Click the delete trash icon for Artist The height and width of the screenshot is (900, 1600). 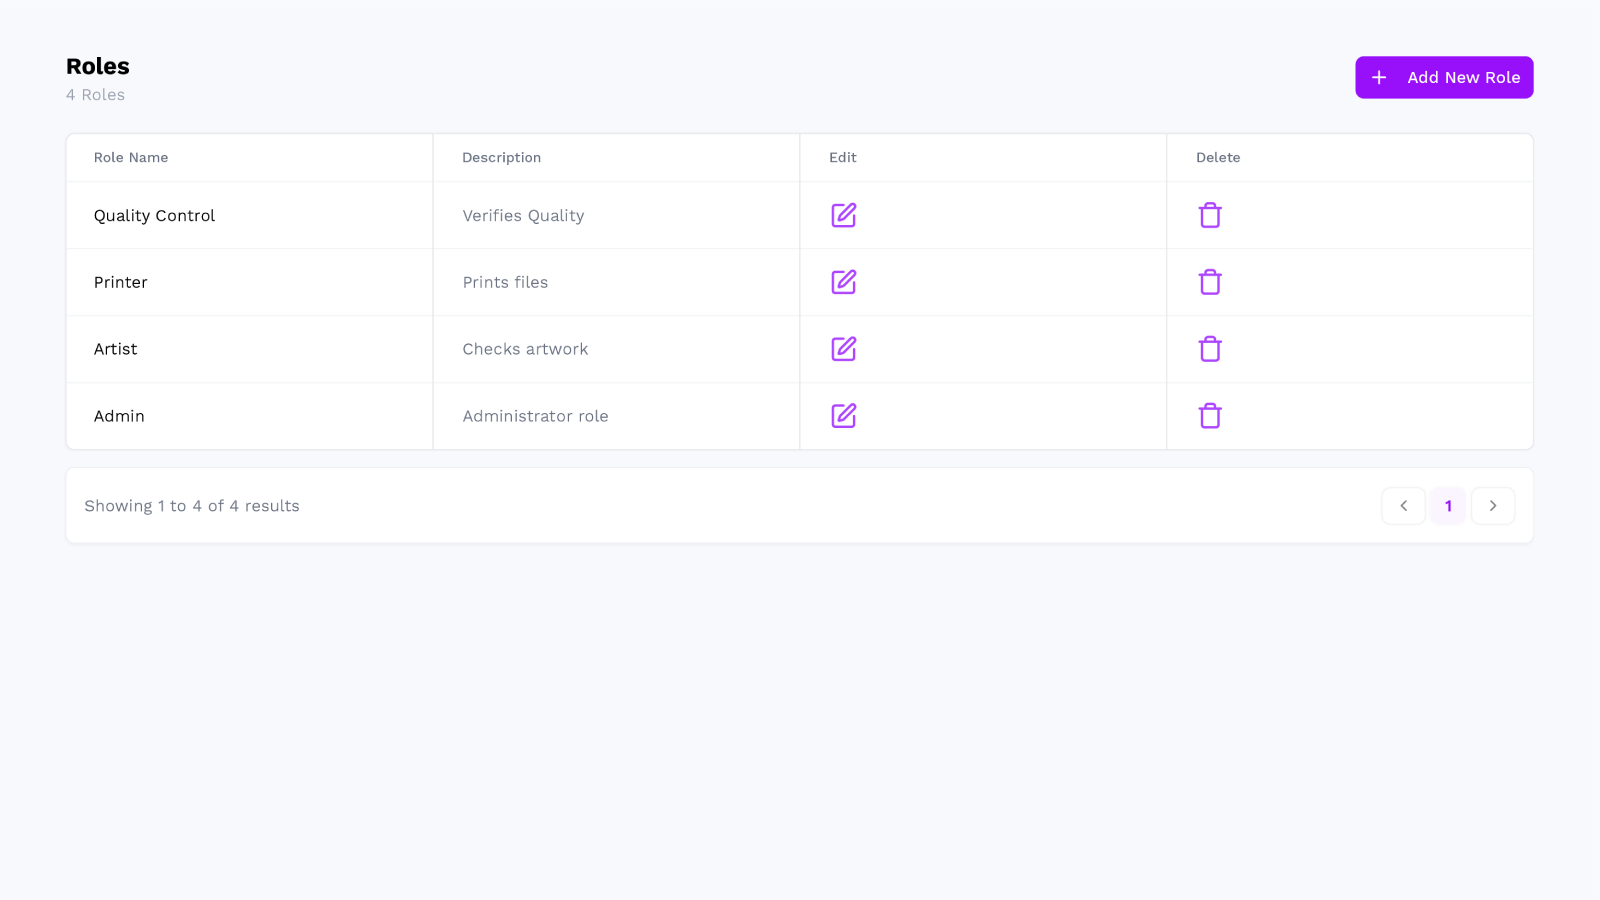(1210, 349)
